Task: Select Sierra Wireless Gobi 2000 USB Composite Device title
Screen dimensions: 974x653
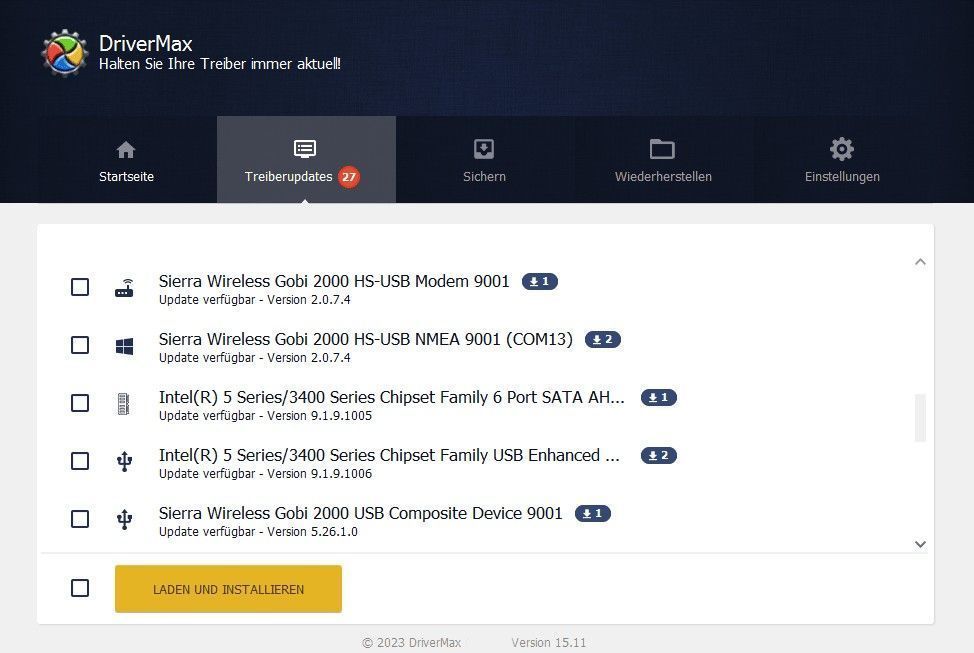Action: [x=361, y=513]
